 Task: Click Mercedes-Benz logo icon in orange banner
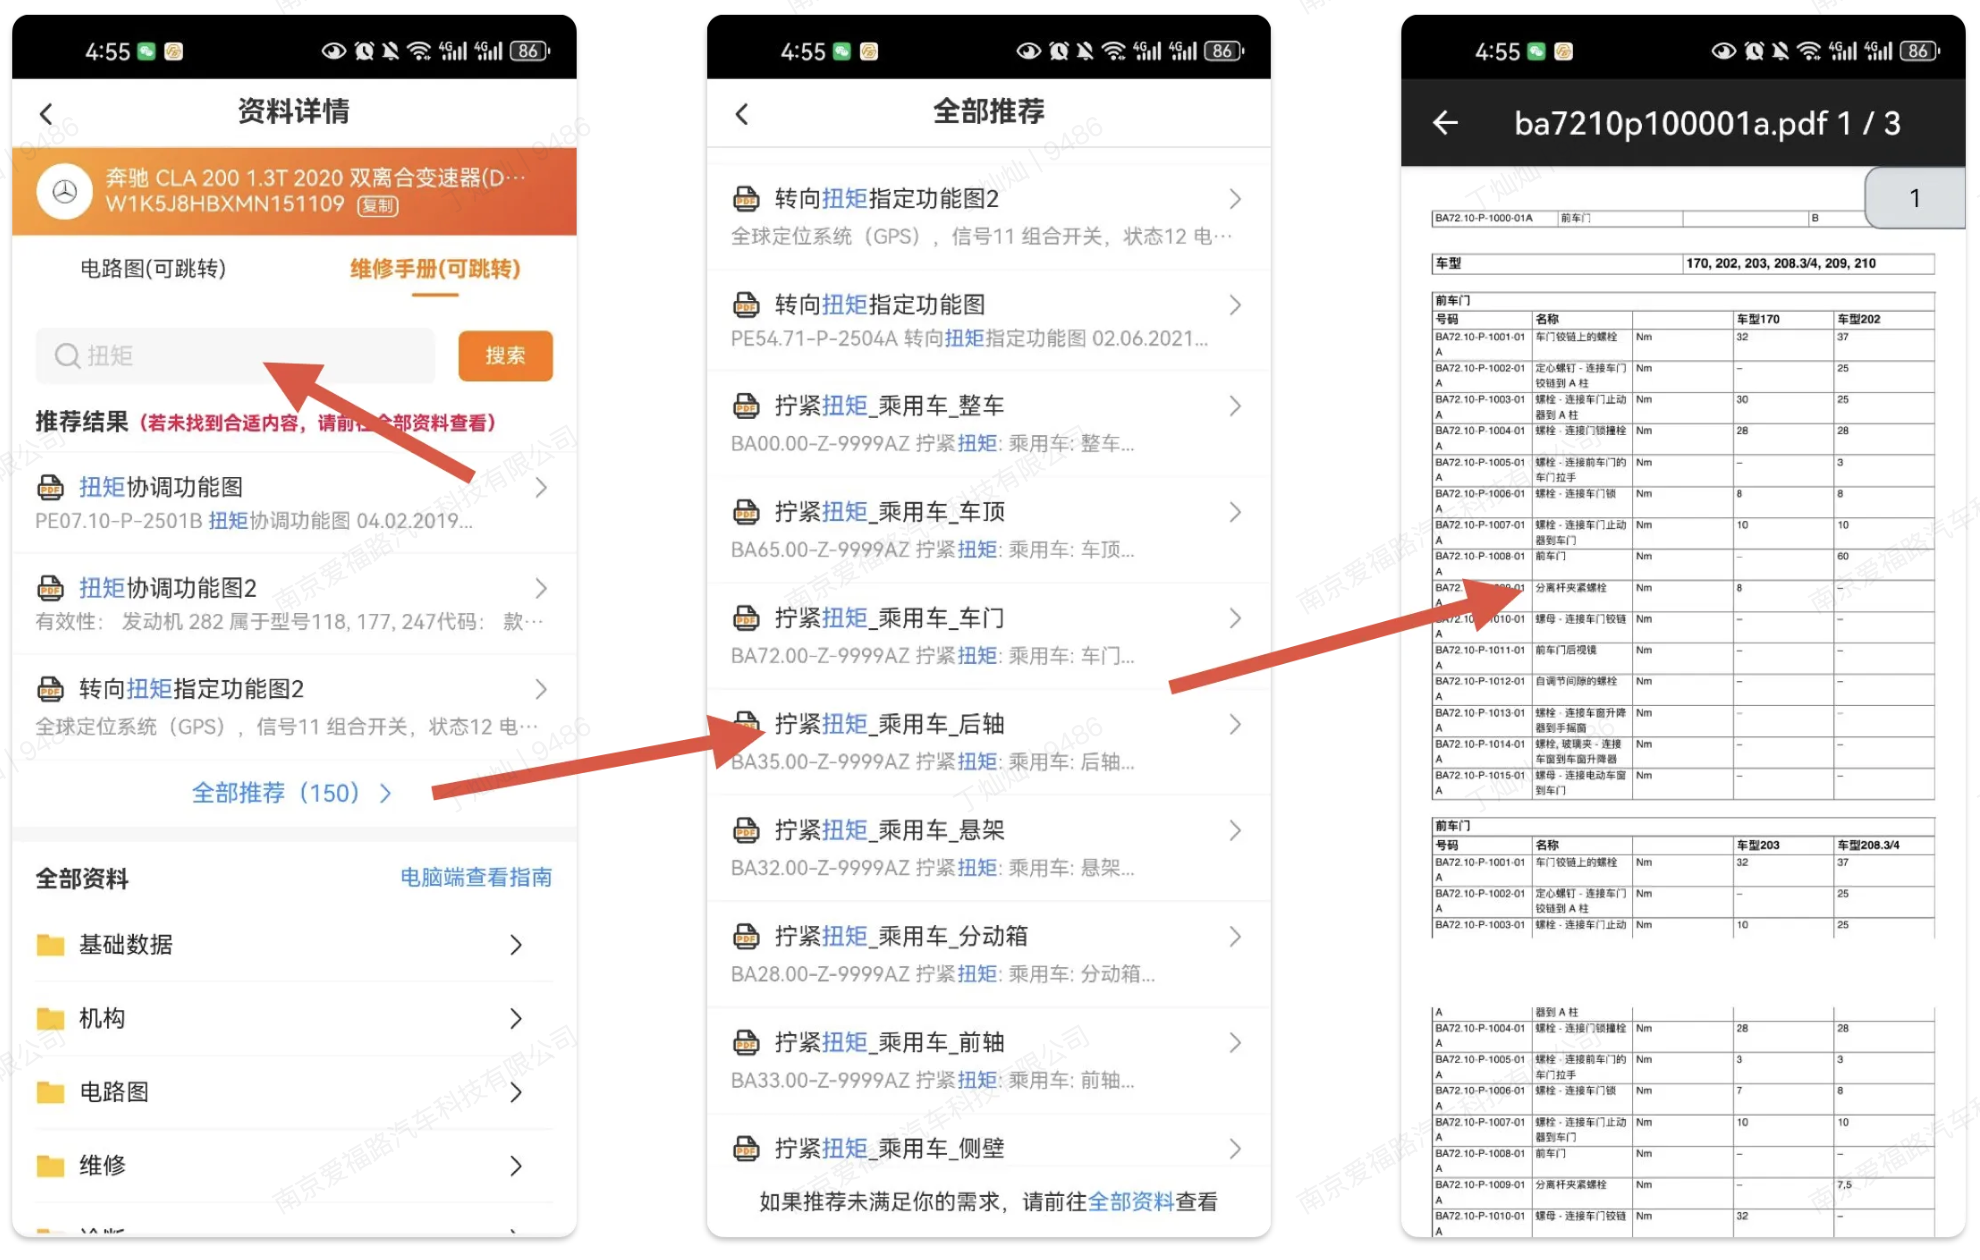point(65,191)
